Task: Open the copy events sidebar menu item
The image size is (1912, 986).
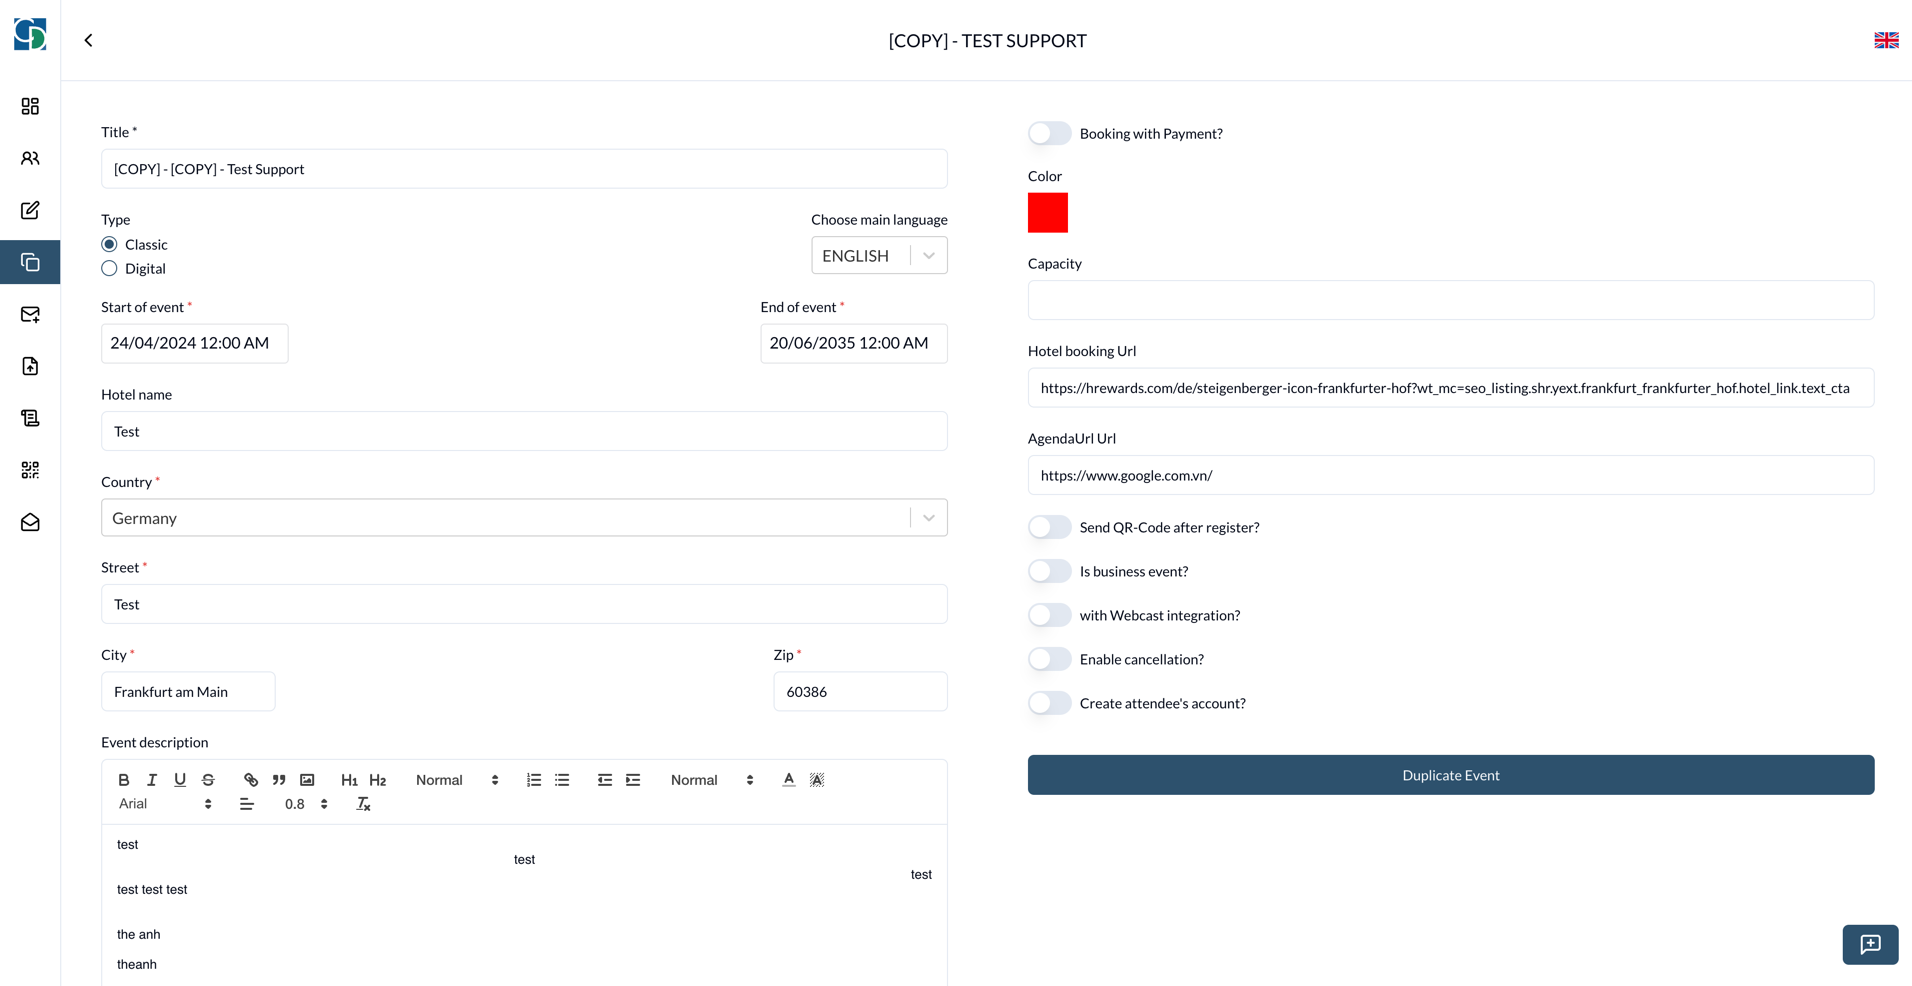Action: (30, 262)
